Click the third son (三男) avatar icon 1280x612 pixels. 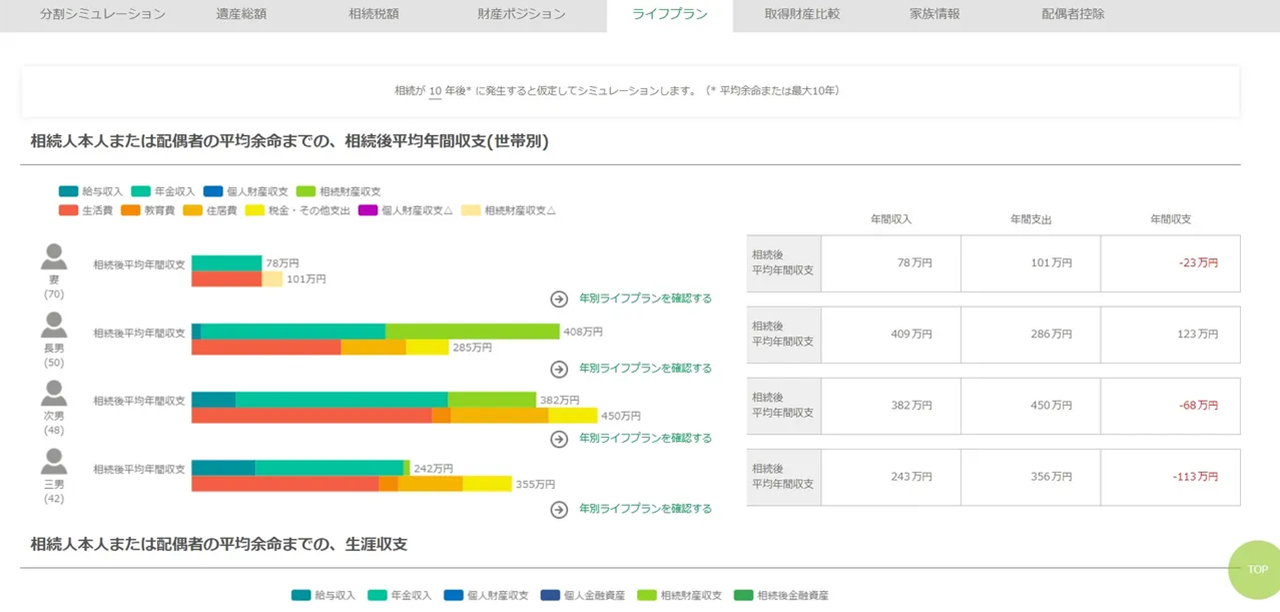(54, 462)
